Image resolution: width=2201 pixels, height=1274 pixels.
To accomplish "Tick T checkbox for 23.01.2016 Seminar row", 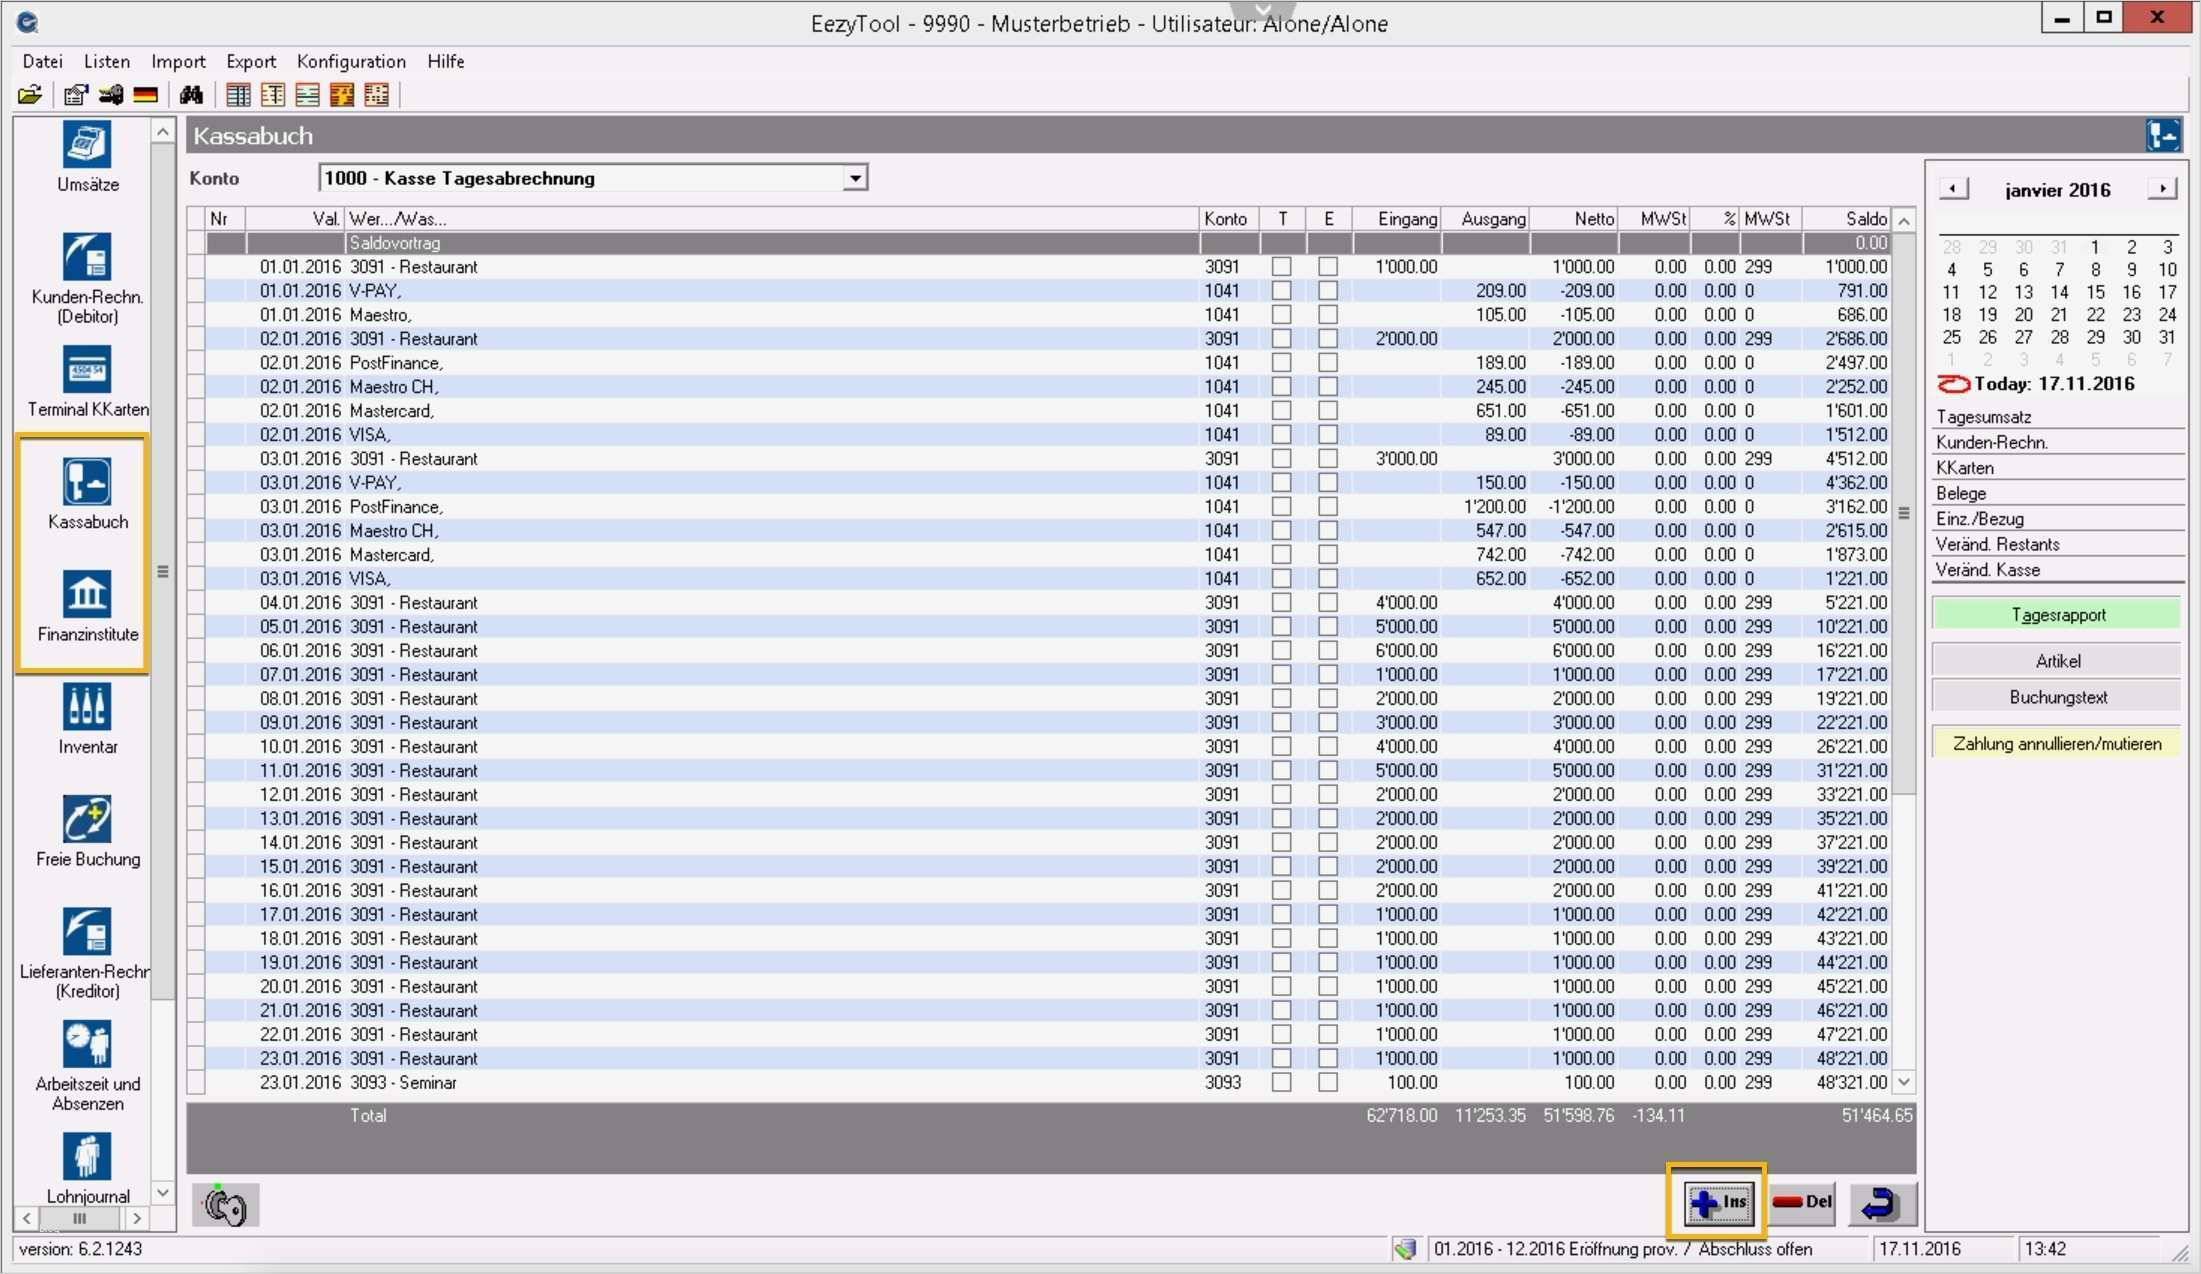I will [x=1281, y=1083].
